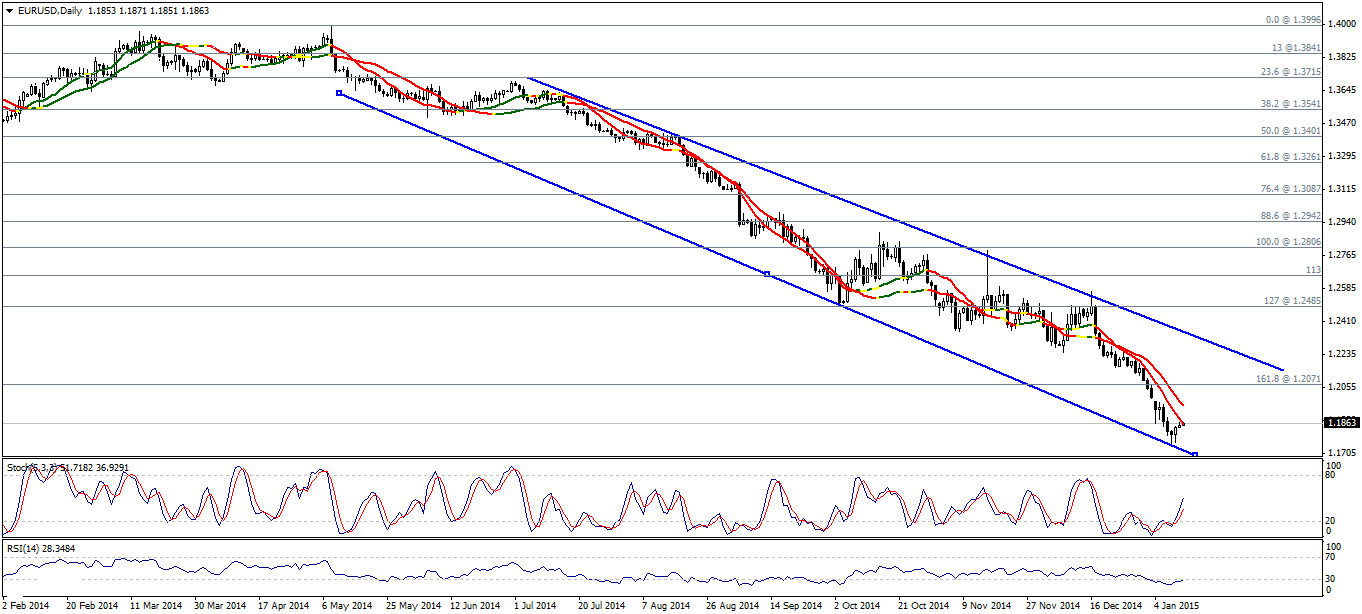Click the 4 Jan 2015 date on time axis

click(x=1175, y=605)
